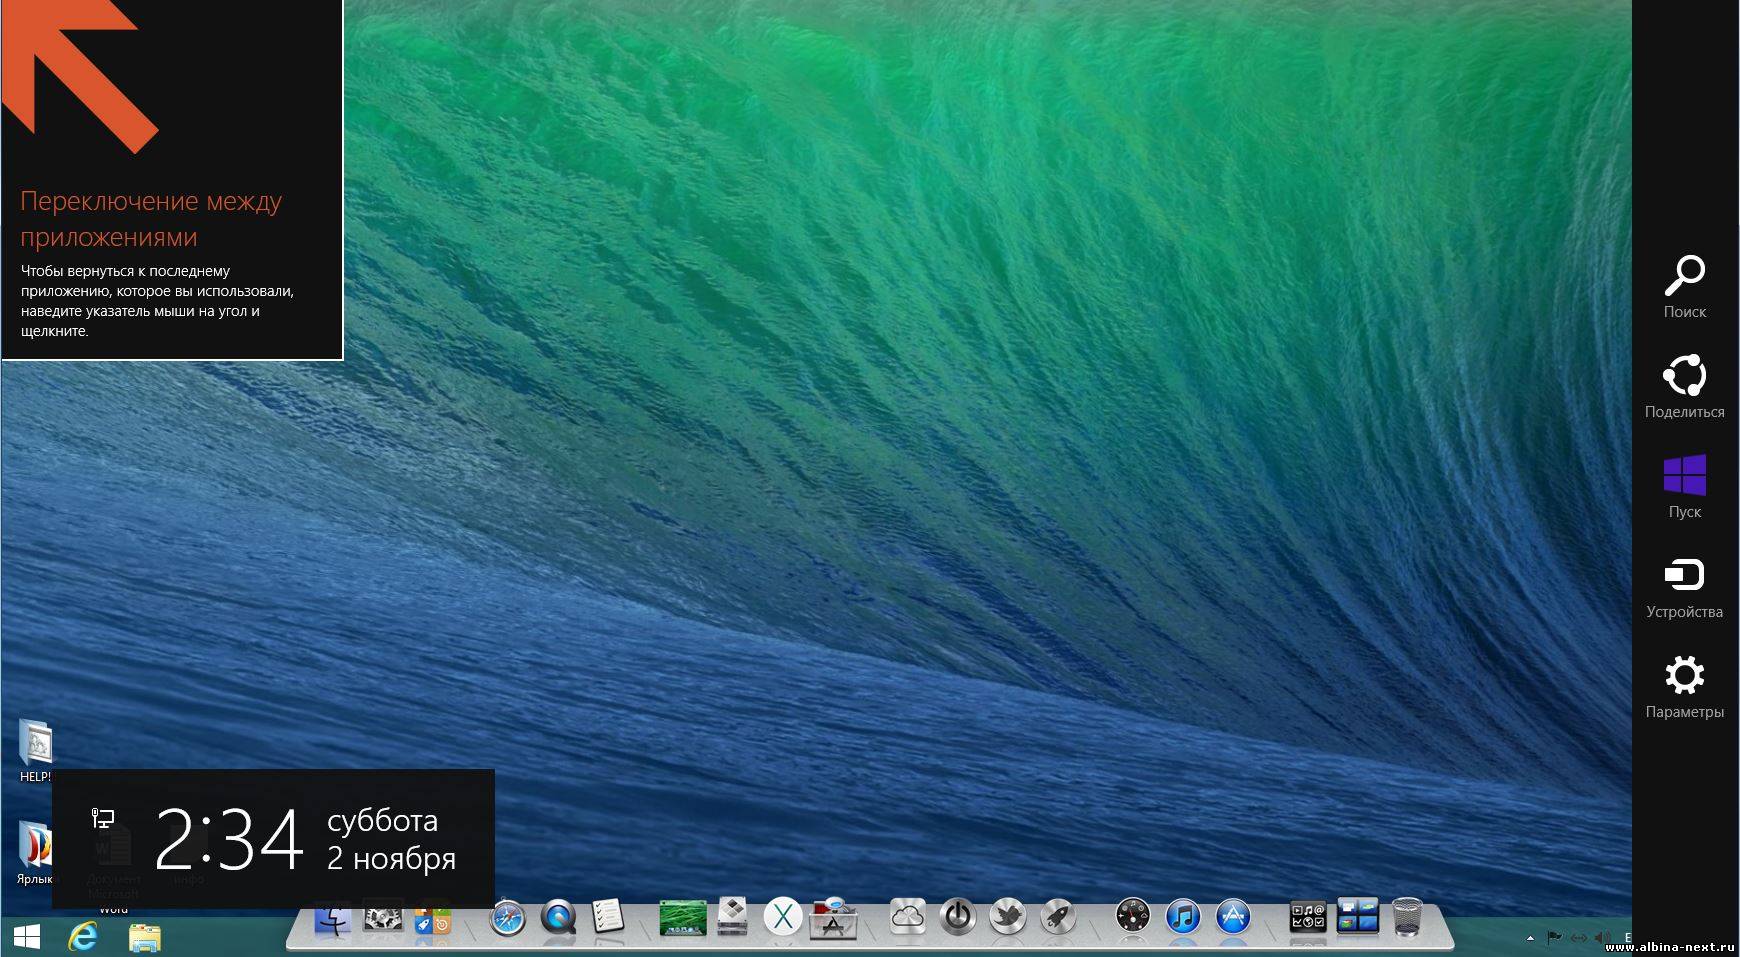Launch Internet Explorer from the taskbar
Image resolution: width=1740 pixels, height=957 pixels.
(84, 937)
